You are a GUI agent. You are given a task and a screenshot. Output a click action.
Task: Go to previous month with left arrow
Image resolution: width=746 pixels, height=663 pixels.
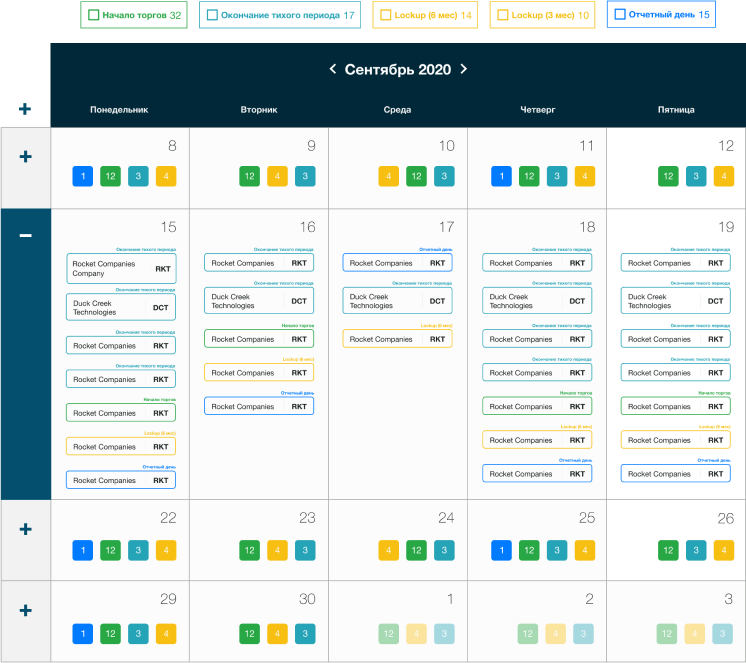333,70
